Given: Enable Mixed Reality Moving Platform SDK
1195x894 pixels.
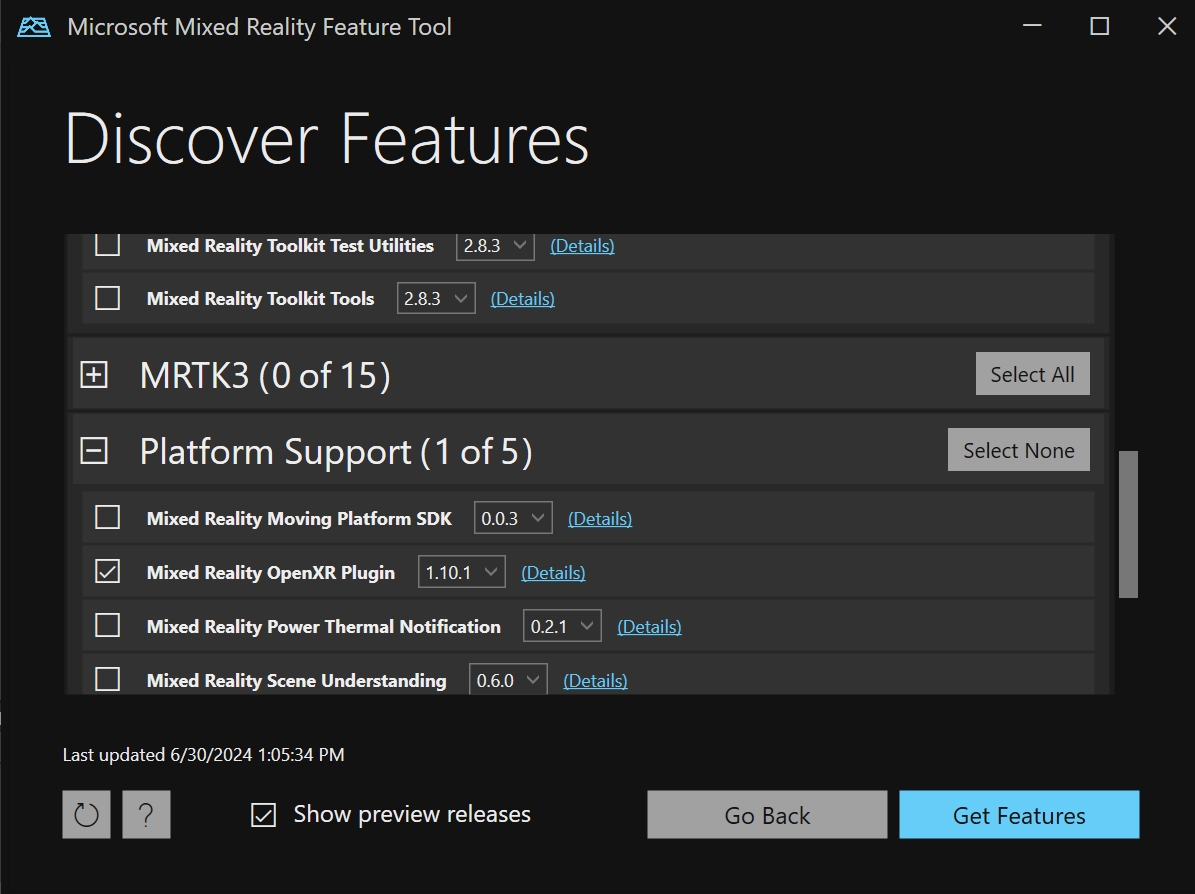Looking at the screenshot, I should [107, 517].
